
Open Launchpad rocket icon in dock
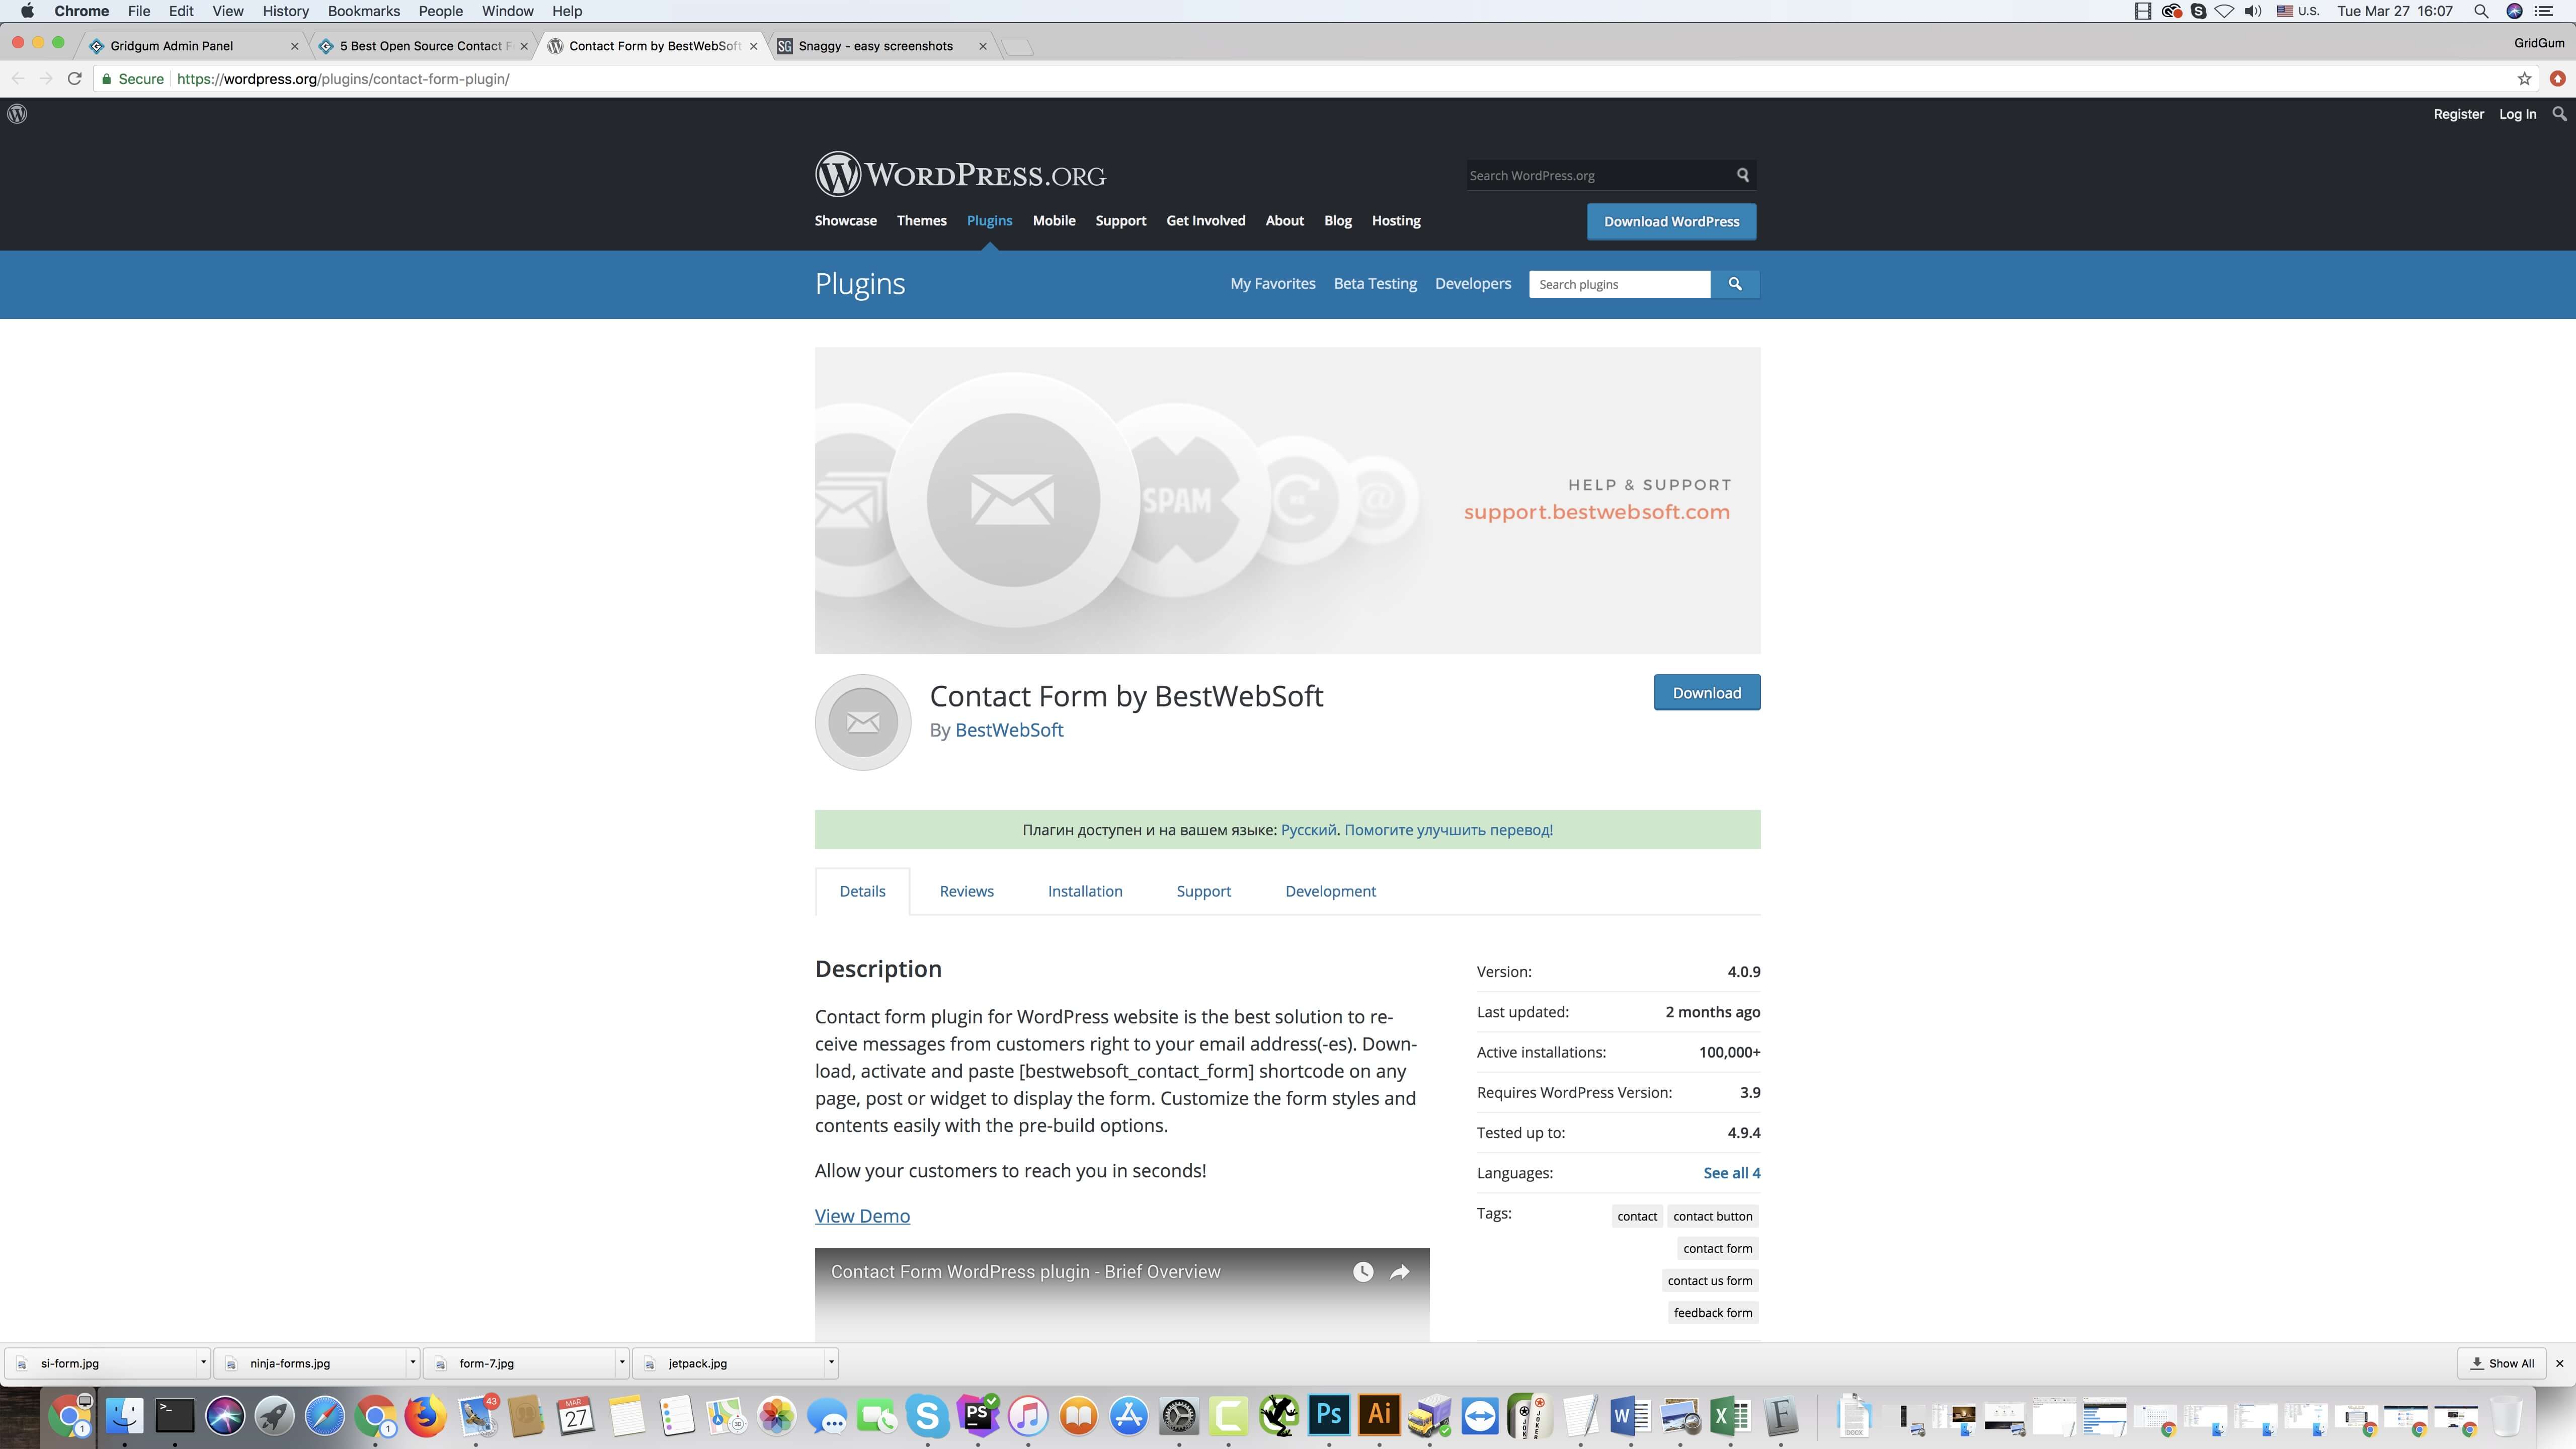click(275, 1416)
